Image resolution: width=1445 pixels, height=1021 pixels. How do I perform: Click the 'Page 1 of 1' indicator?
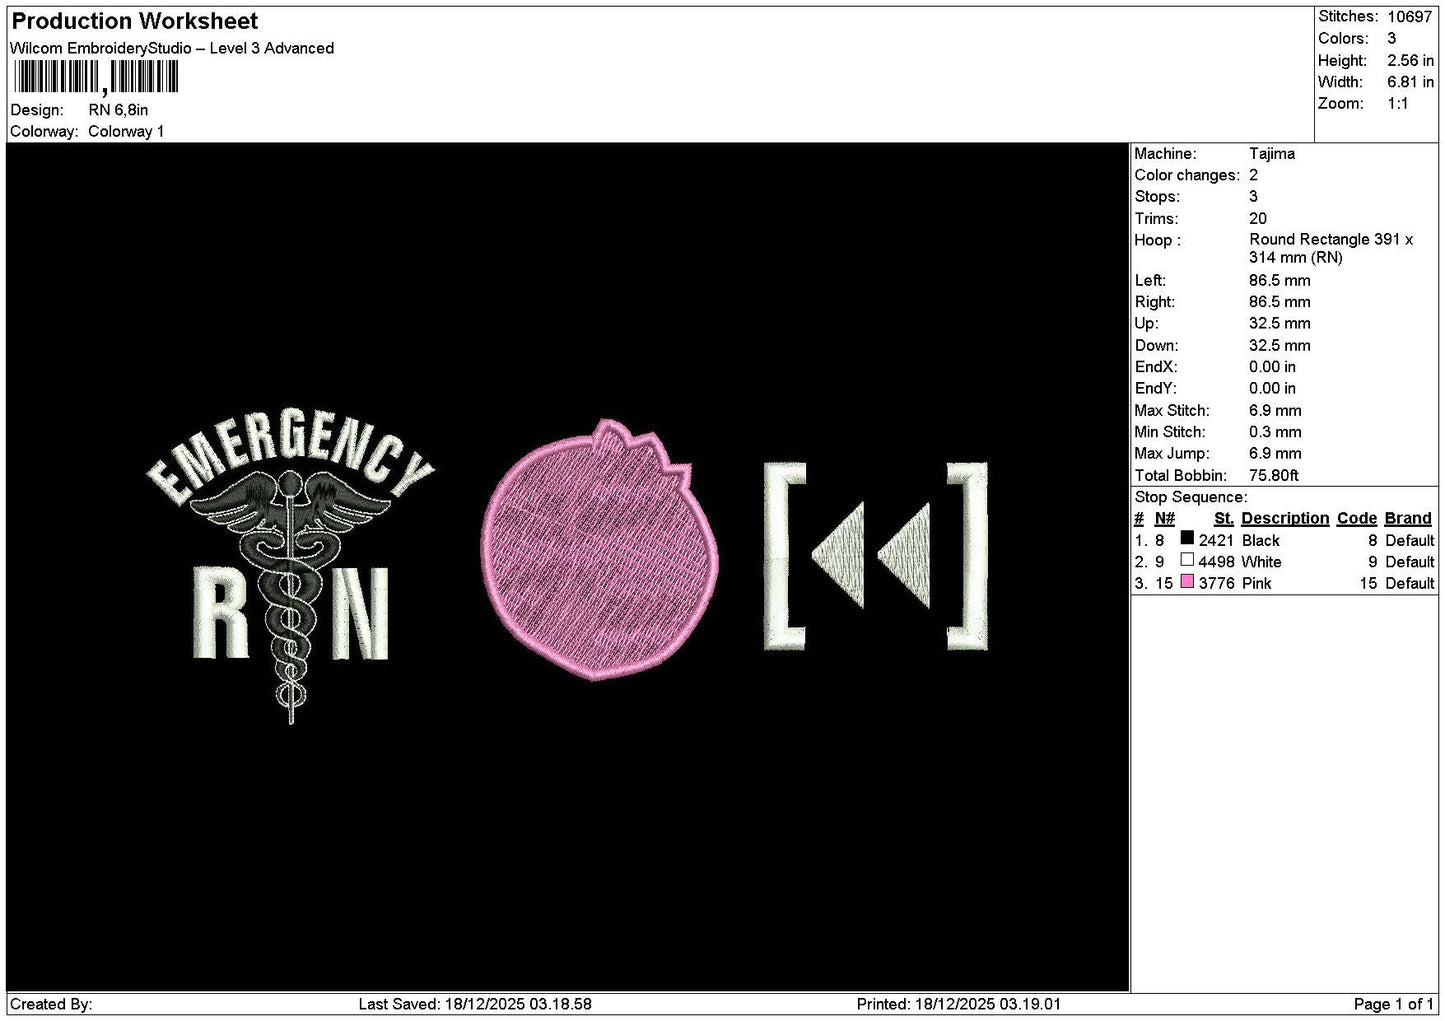pos(1393,1004)
